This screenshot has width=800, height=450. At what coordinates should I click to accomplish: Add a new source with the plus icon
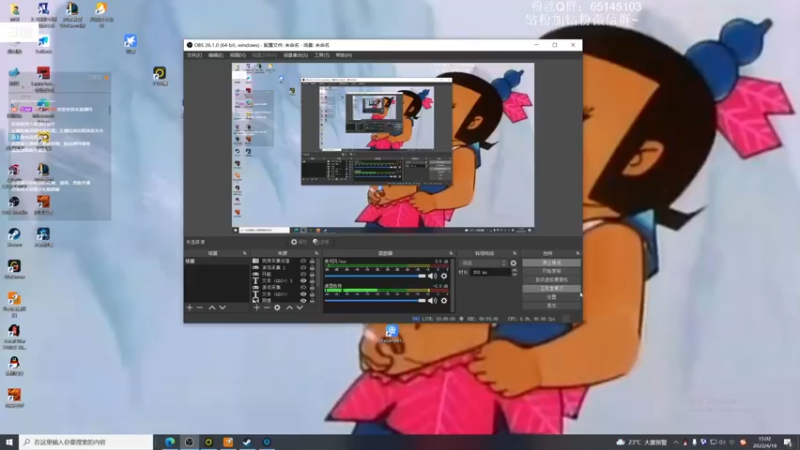point(257,308)
